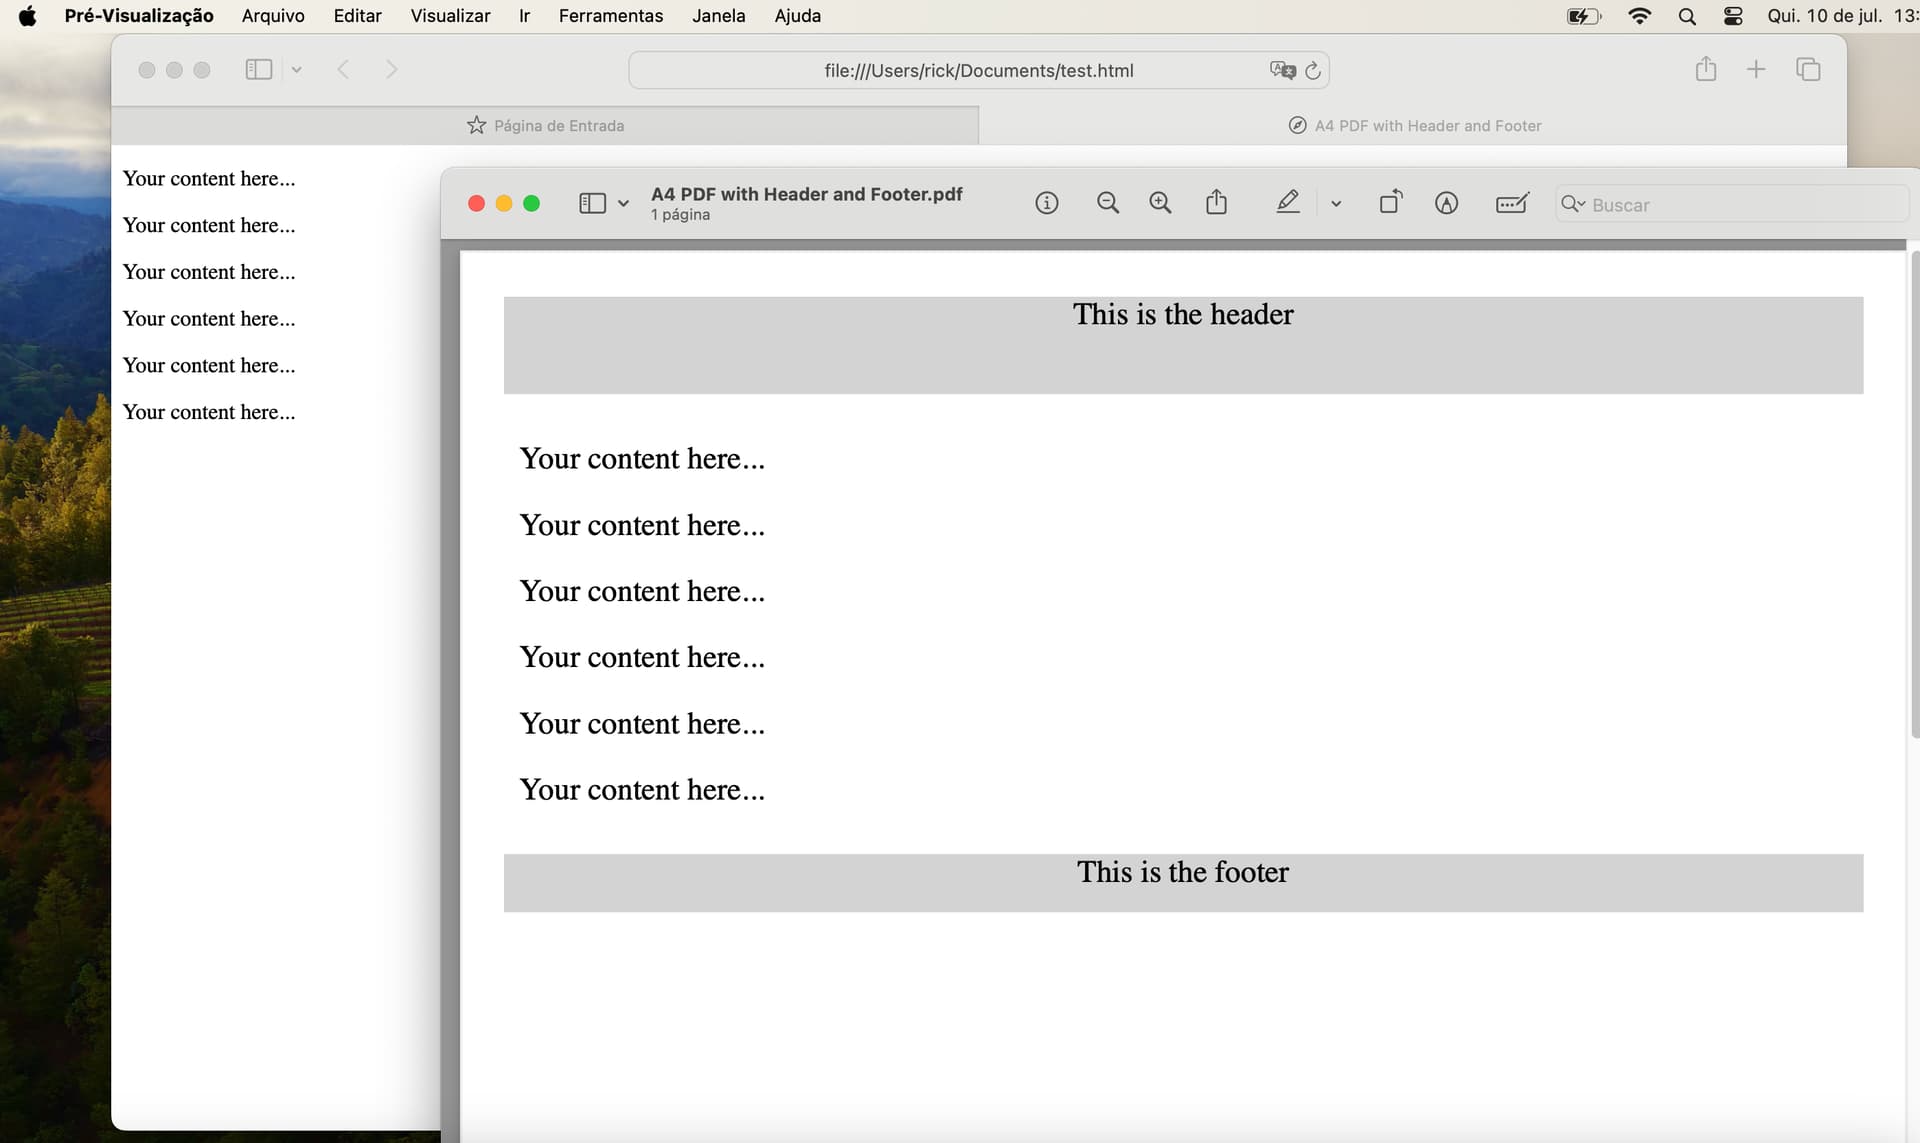Screen dimensions: 1920x1143
Task: Zoom out of the PDF
Action: (1107, 203)
